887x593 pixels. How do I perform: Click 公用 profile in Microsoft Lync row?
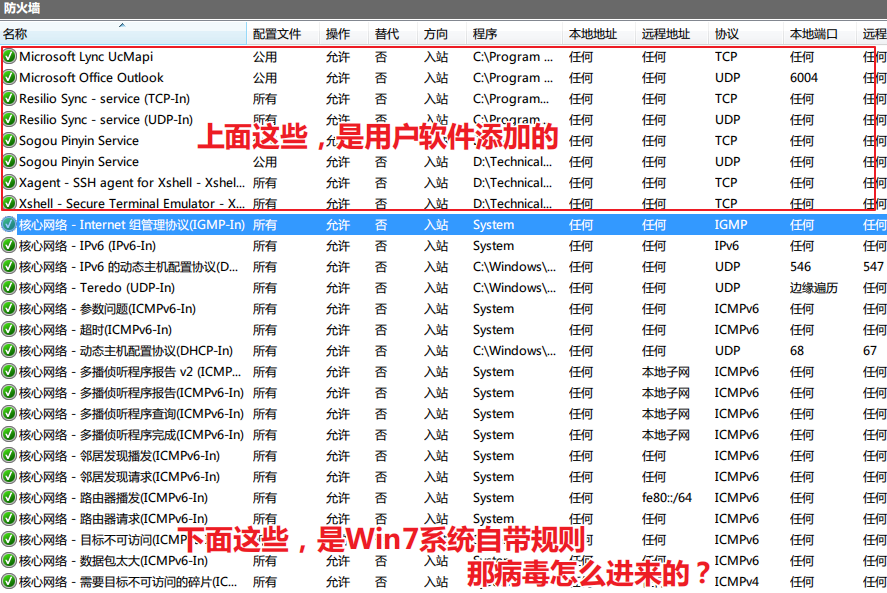coord(265,57)
